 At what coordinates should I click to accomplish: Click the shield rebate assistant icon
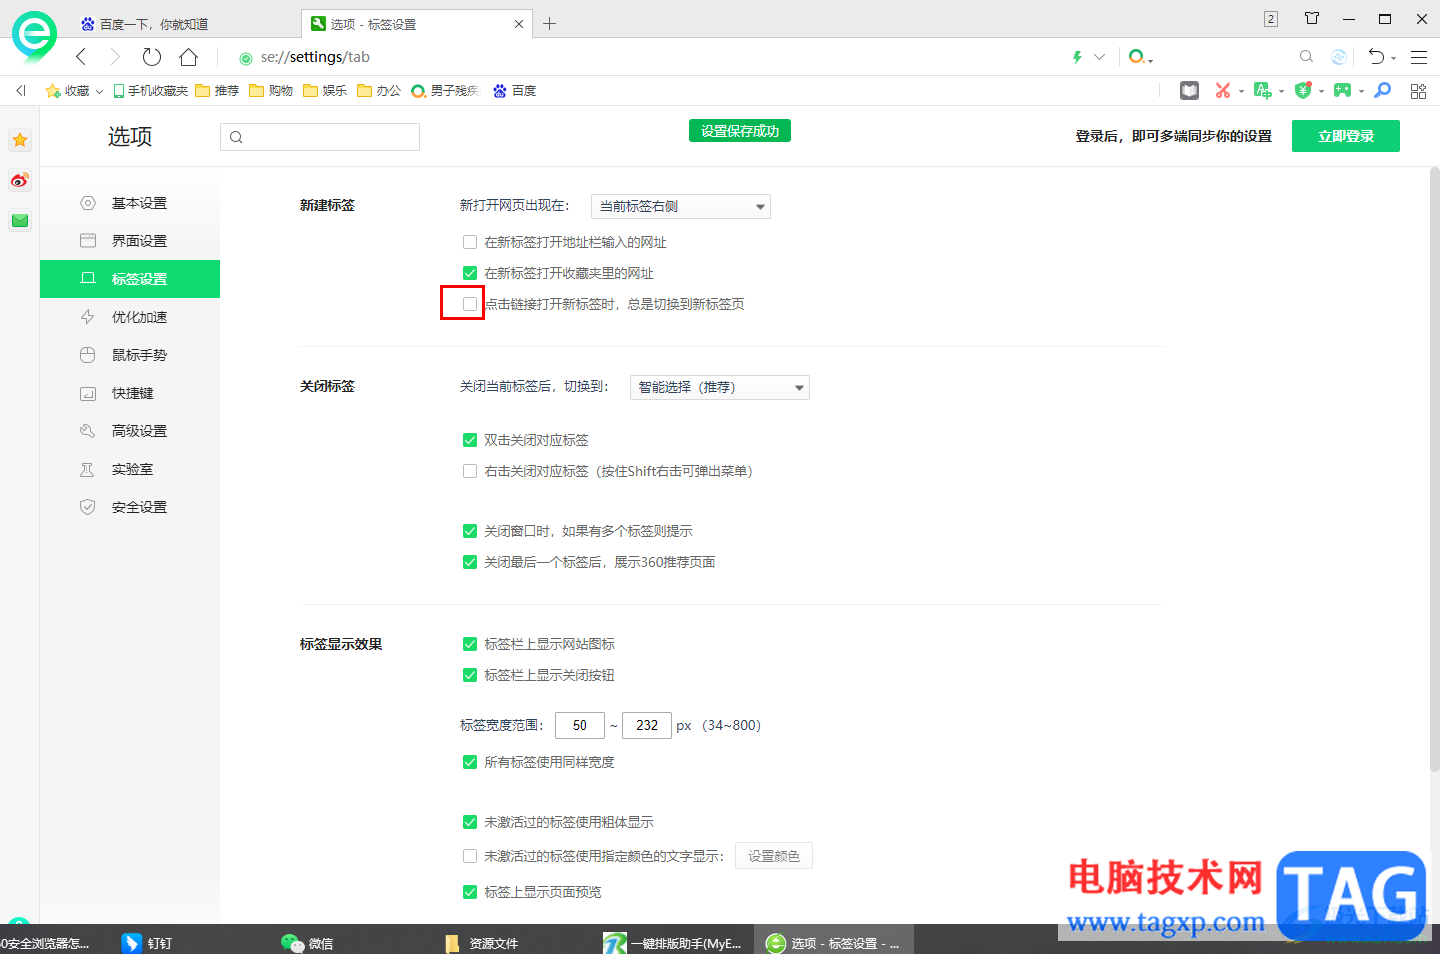pos(1303,90)
